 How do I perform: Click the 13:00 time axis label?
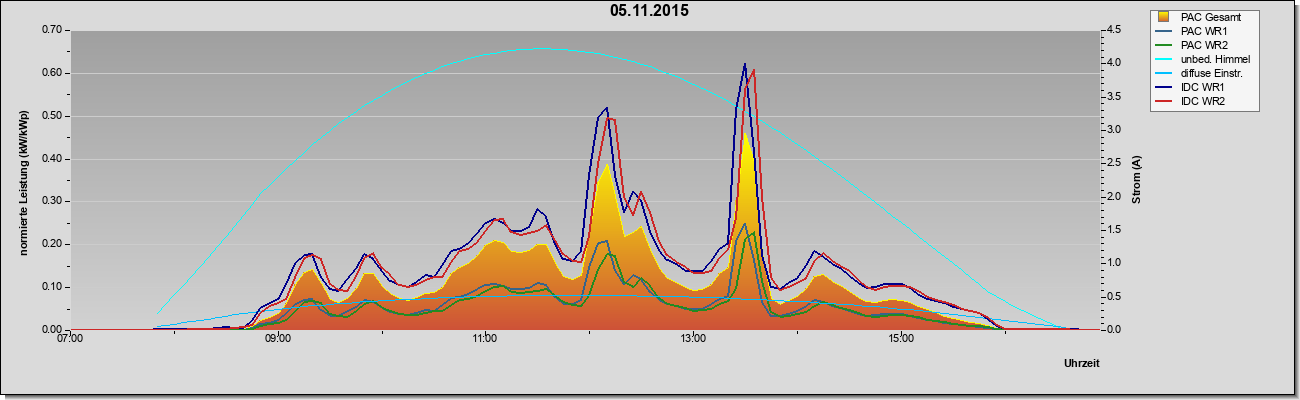(693, 338)
